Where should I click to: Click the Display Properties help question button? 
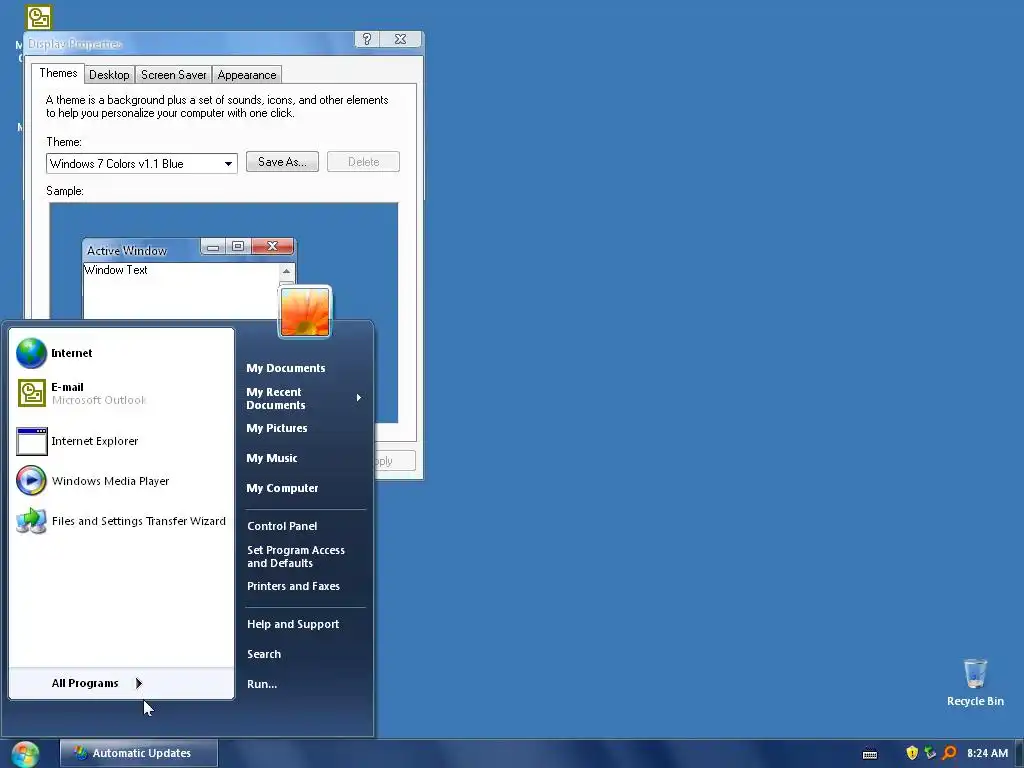pos(367,39)
